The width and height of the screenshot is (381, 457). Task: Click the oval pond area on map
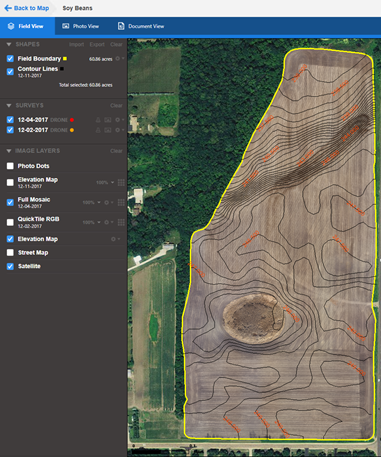[x=253, y=317]
